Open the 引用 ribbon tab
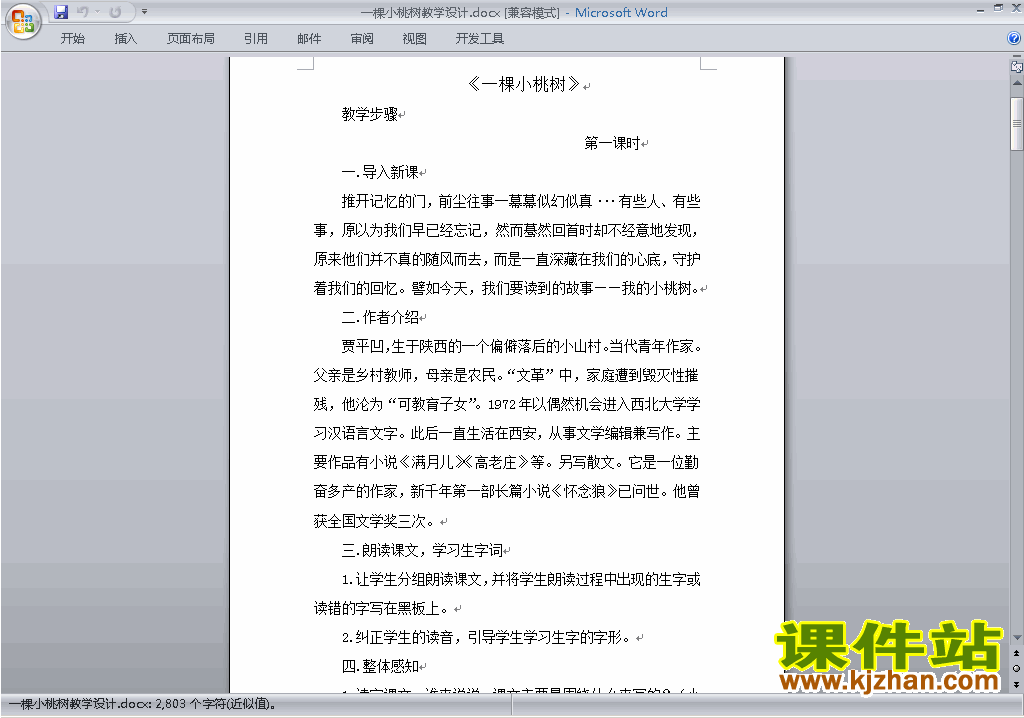 click(256, 39)
